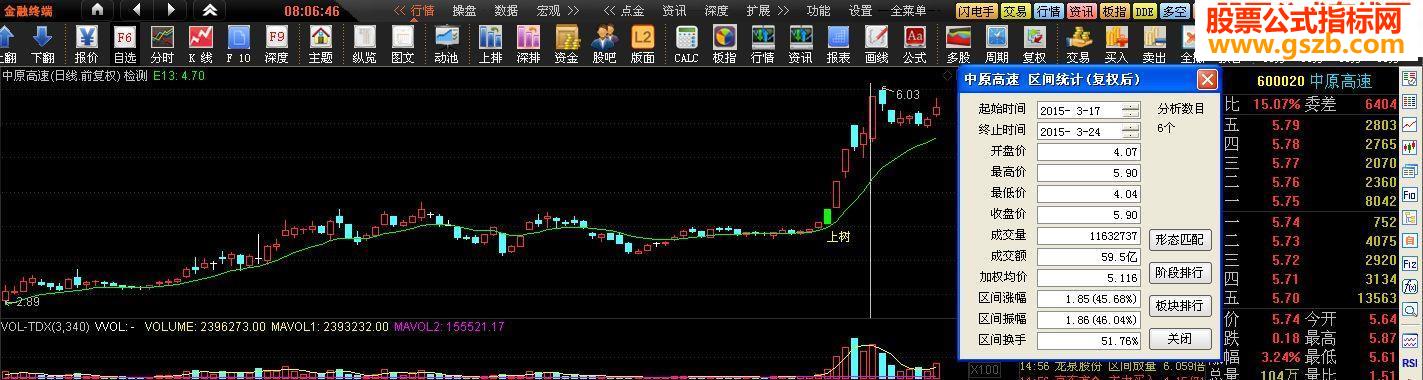Close the 区间统计 dialog with X
This screenshot has height=380, width=1423.
click(x=1207, y=80)
